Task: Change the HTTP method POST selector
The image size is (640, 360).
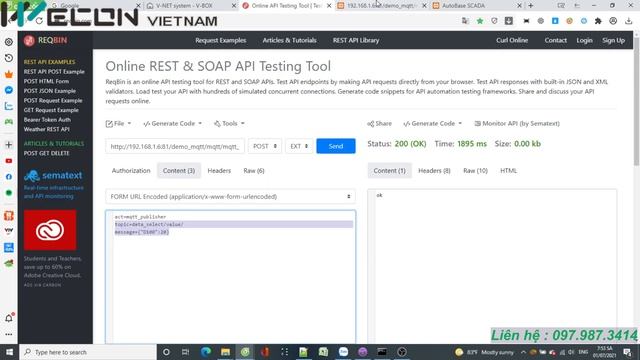Action: 265,146
